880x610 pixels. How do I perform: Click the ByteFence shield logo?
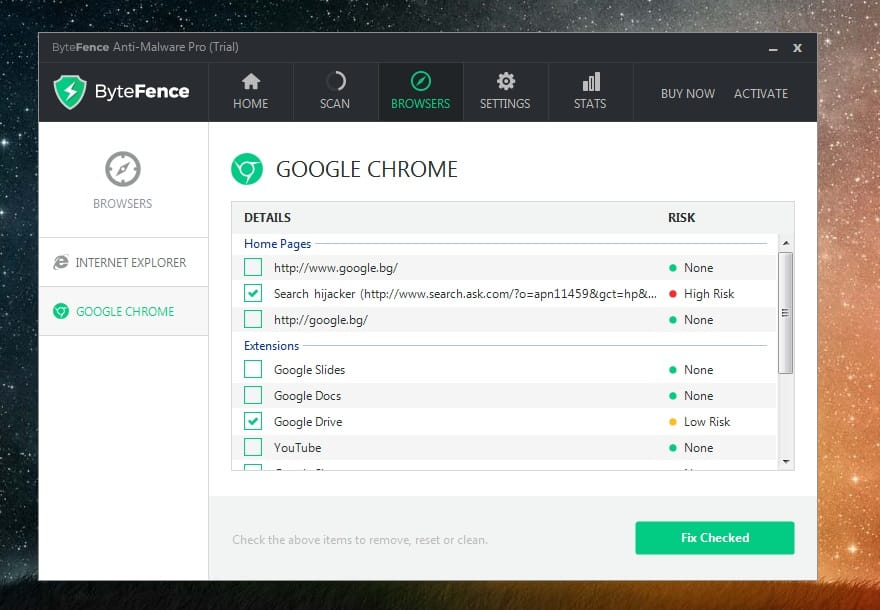(x=70, y=92)
